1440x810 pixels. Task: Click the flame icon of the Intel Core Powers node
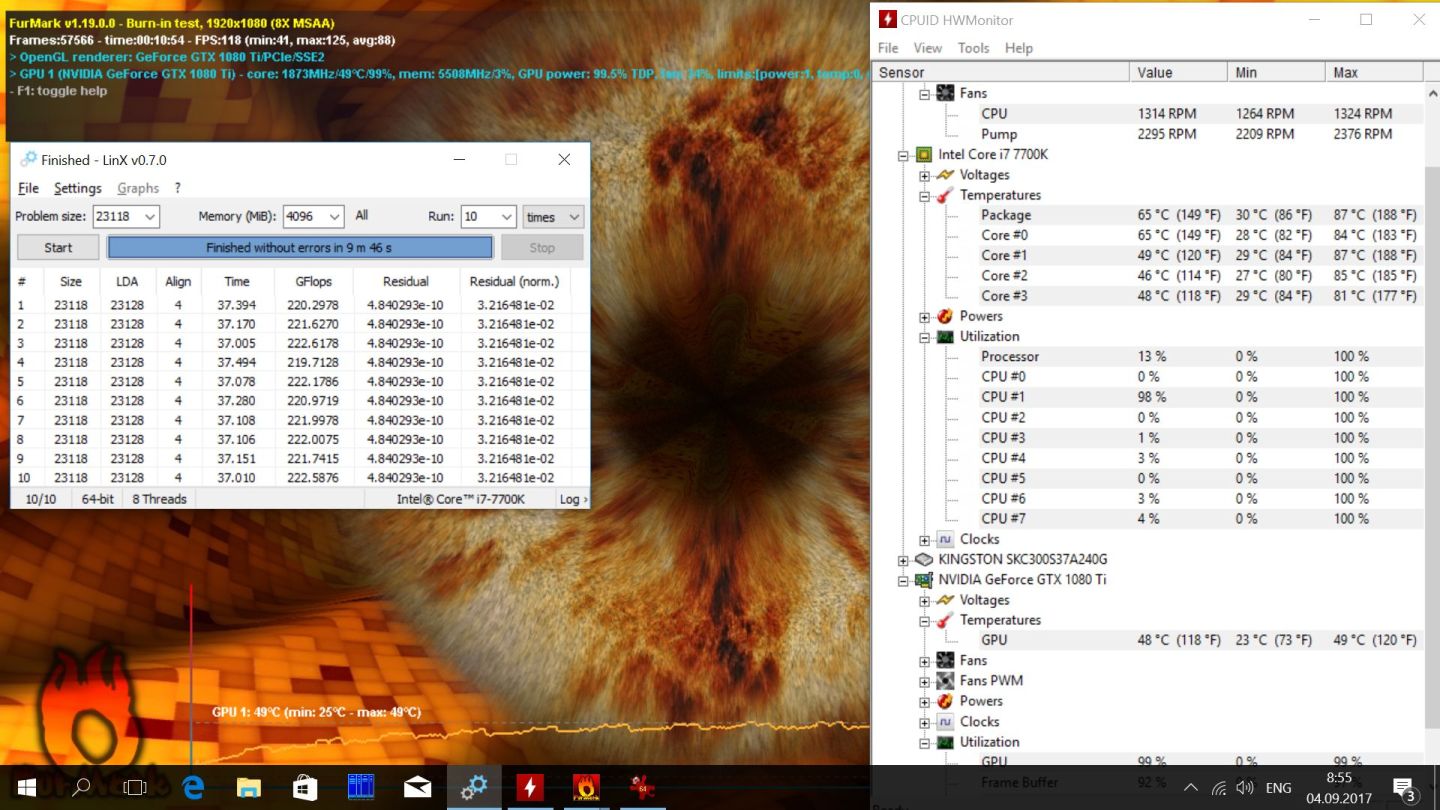945,316
